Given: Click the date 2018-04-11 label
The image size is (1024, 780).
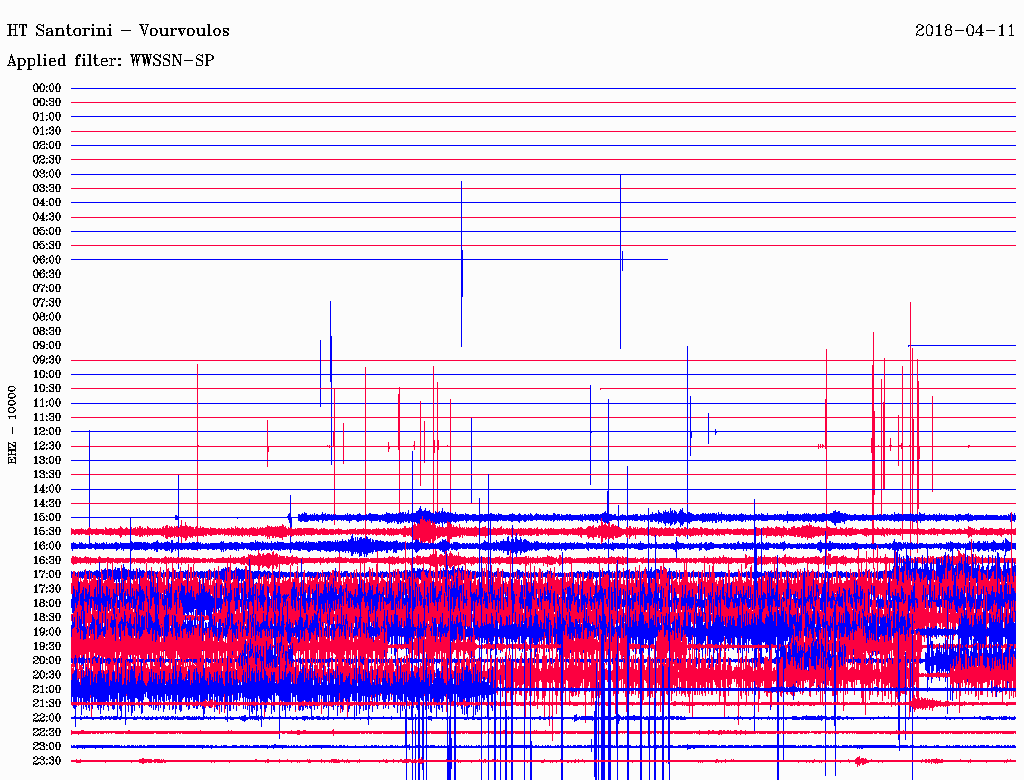Looking at the screenshot, I should point(964,30).
